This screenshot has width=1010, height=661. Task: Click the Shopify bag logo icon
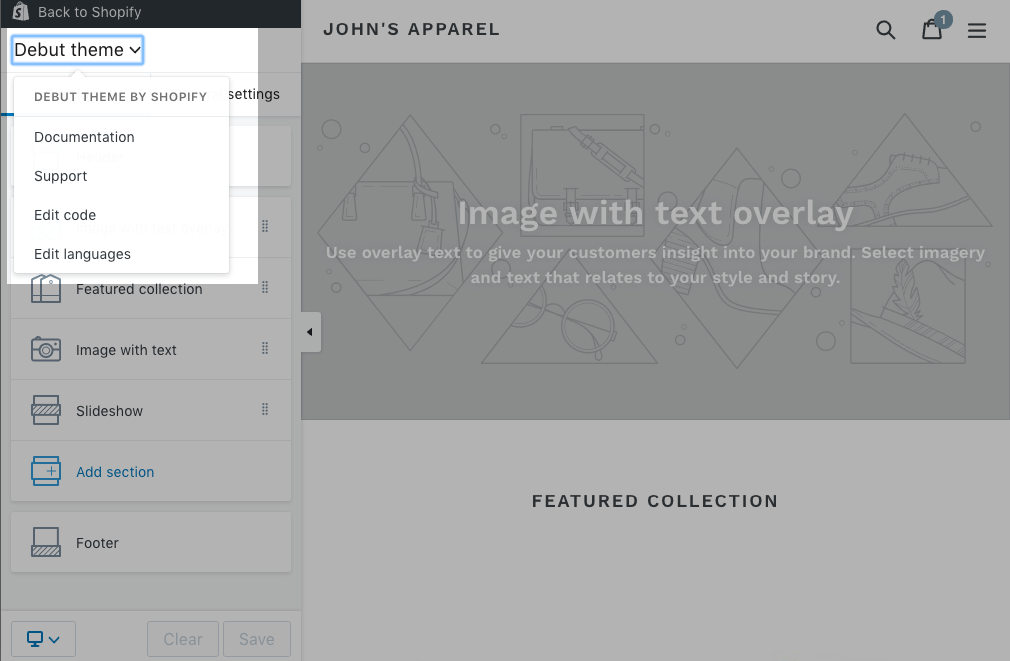point(21,12)
